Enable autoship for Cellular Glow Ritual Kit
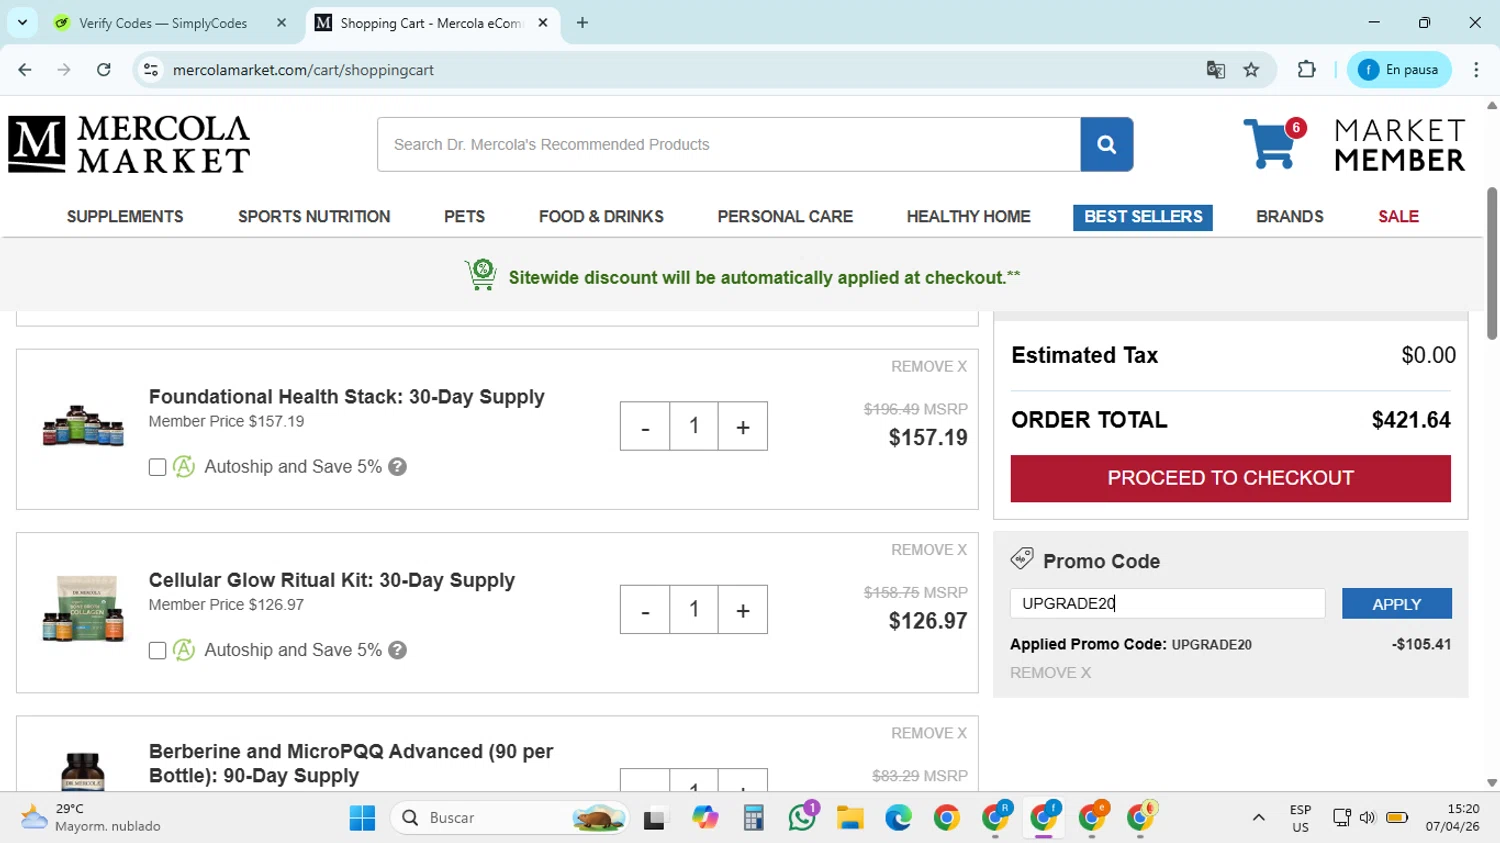1500x843 pixels. [157, 650]
